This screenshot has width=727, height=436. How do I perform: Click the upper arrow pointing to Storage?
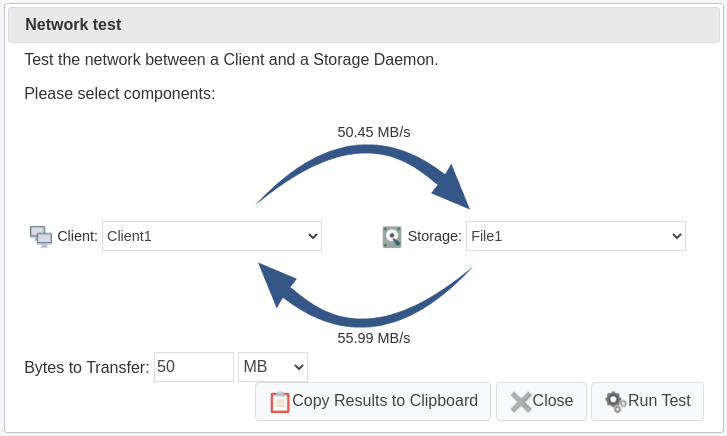click(x=364, y=176)
